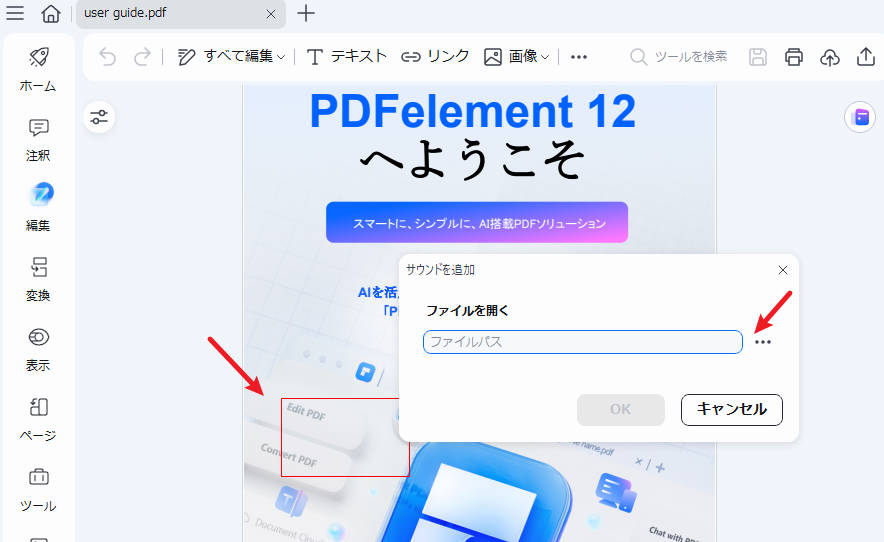Open the properties sliders panel button
The height and width of the screenshot is (542, 884).
[x=99, y=117]
